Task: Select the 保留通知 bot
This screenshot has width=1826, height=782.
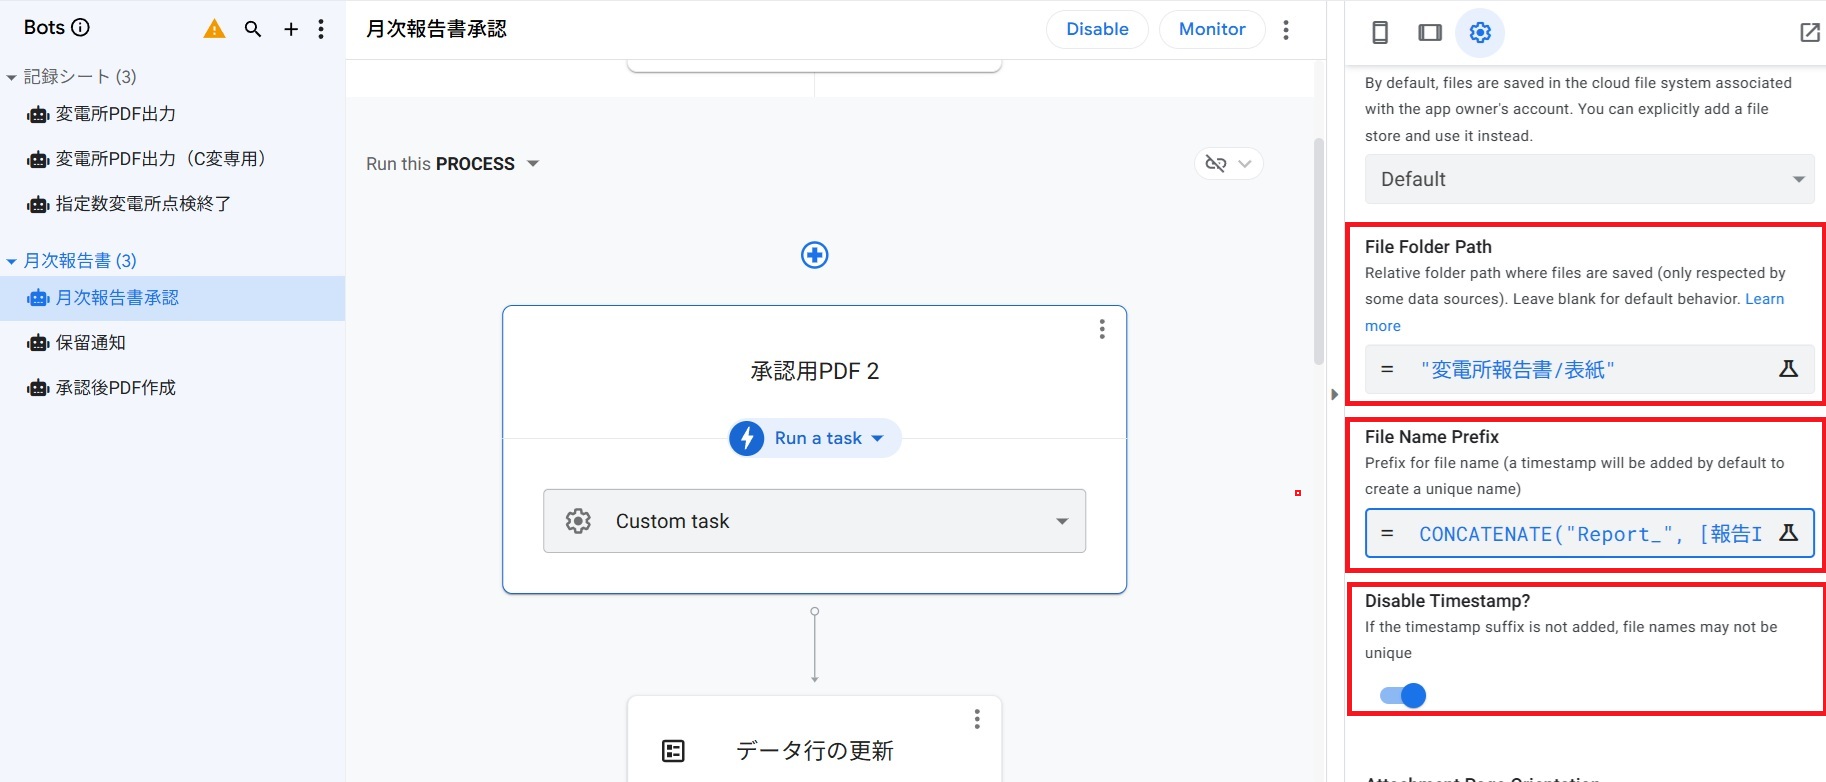Action: coord(90,343)
